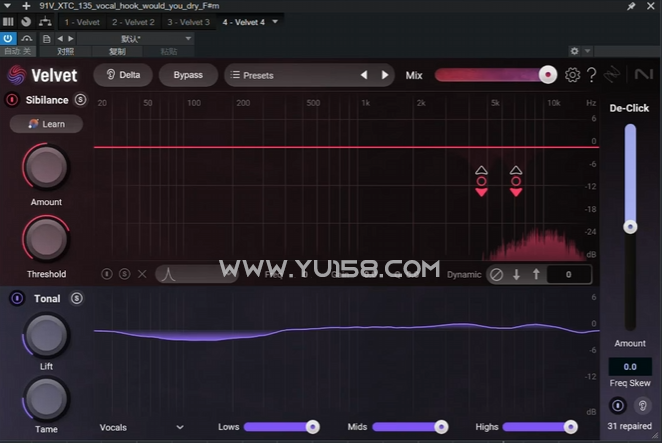Viewport: 662px width, 443px height.
Task: Go to next Velvet preset arrow
Action: tap(385, 75)
